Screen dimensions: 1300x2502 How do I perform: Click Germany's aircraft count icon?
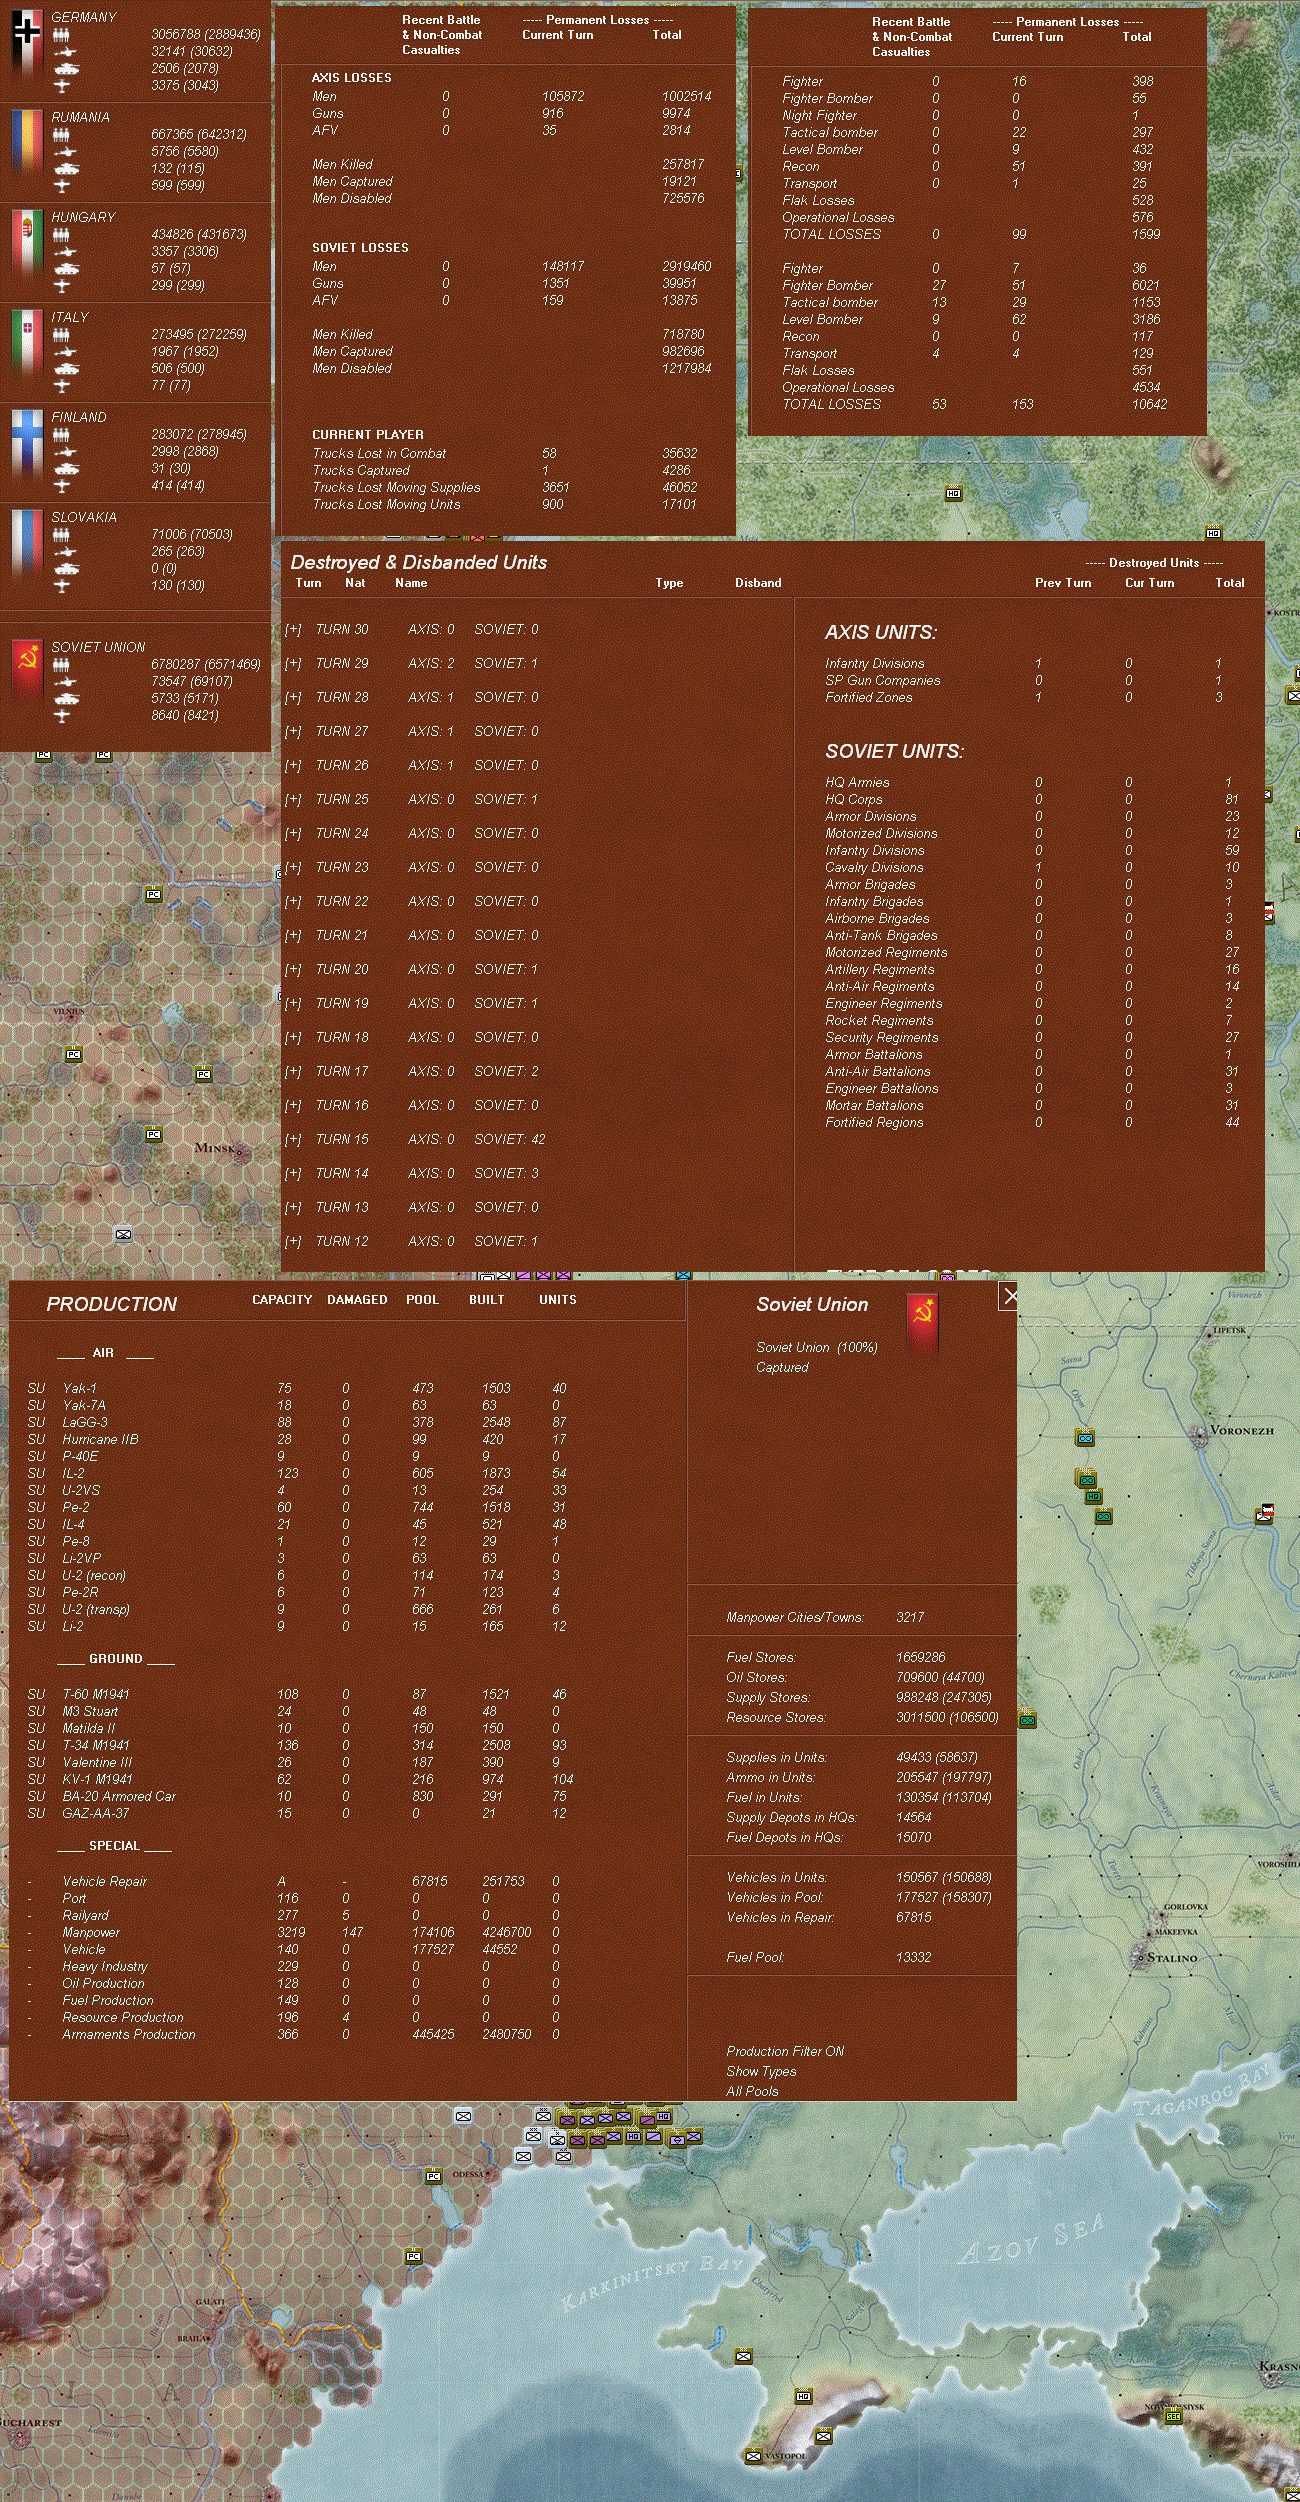[62, 86]
